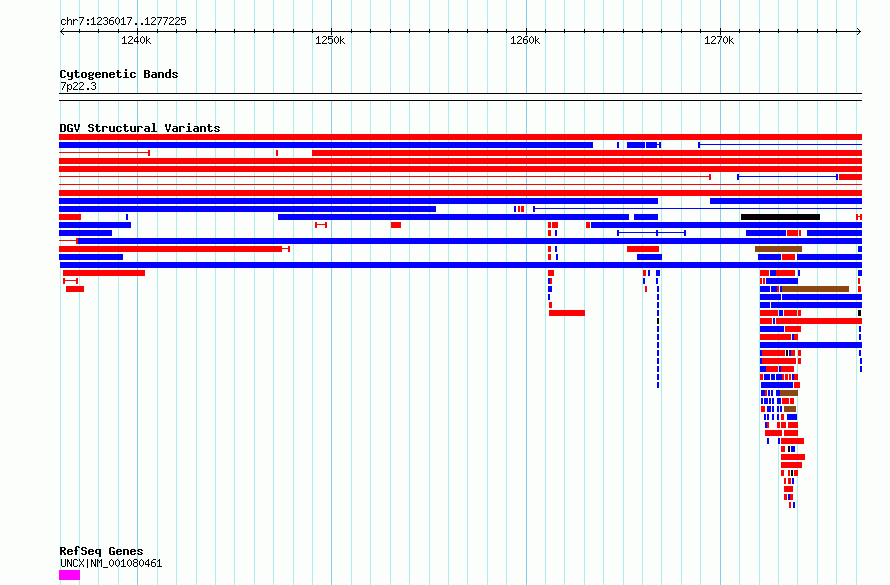Viewport: 890px width, 585px height.
Task: Select the small red block under the tiny red bracket
Action: (x=75, y=289)
